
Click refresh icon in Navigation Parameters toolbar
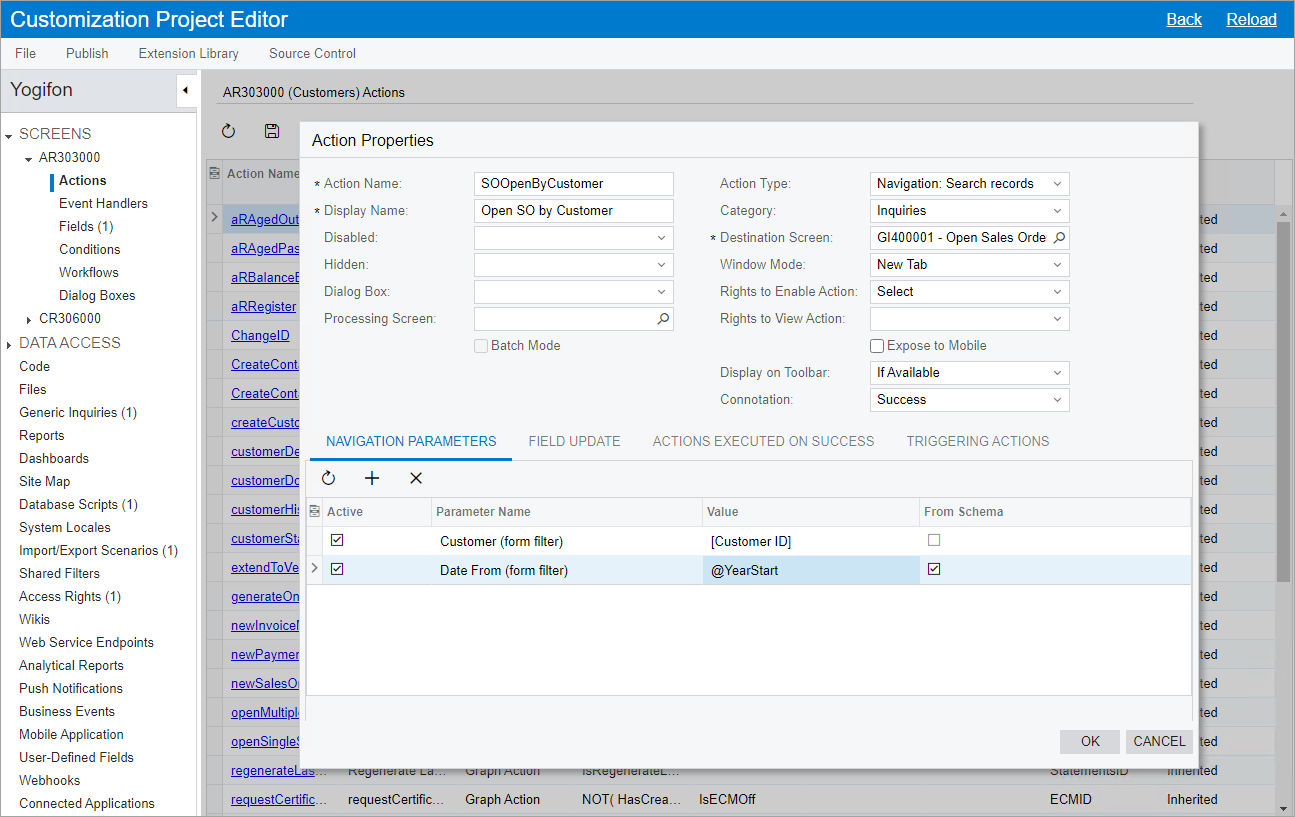328,479
